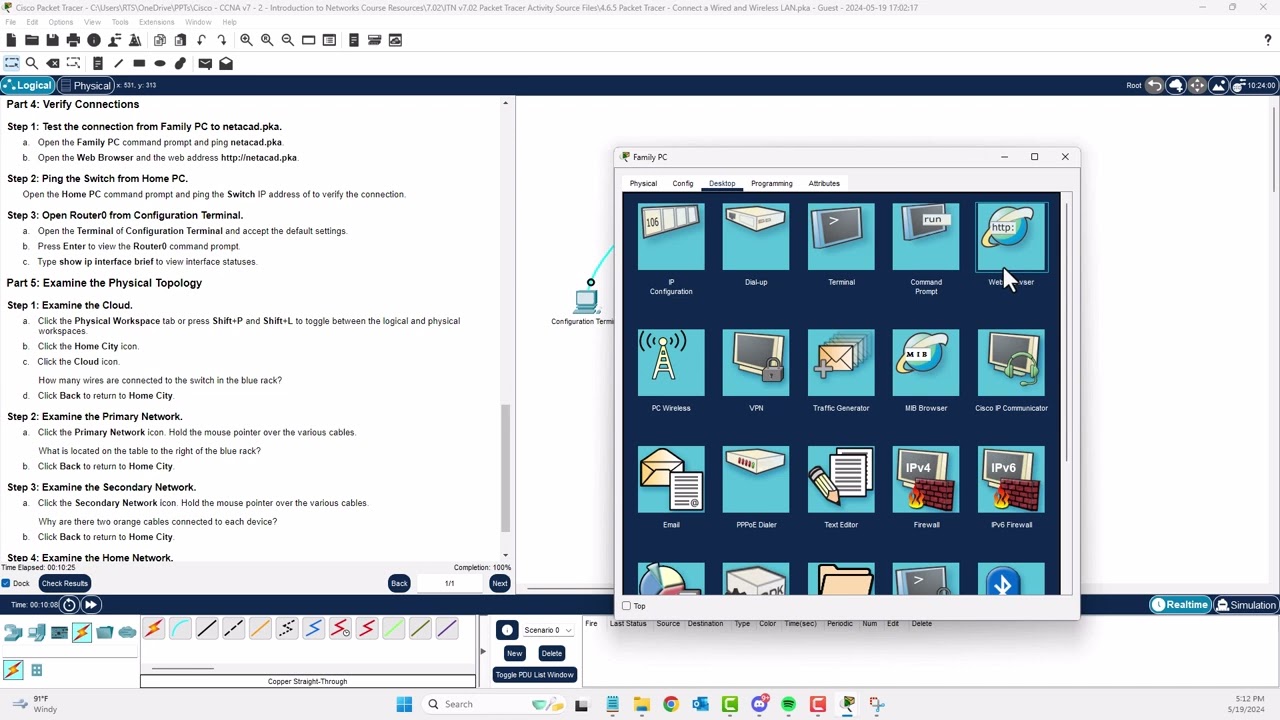Select the solid black copper straight-through cable
The height and width of the screenshot is (720, 1280).
207,629
